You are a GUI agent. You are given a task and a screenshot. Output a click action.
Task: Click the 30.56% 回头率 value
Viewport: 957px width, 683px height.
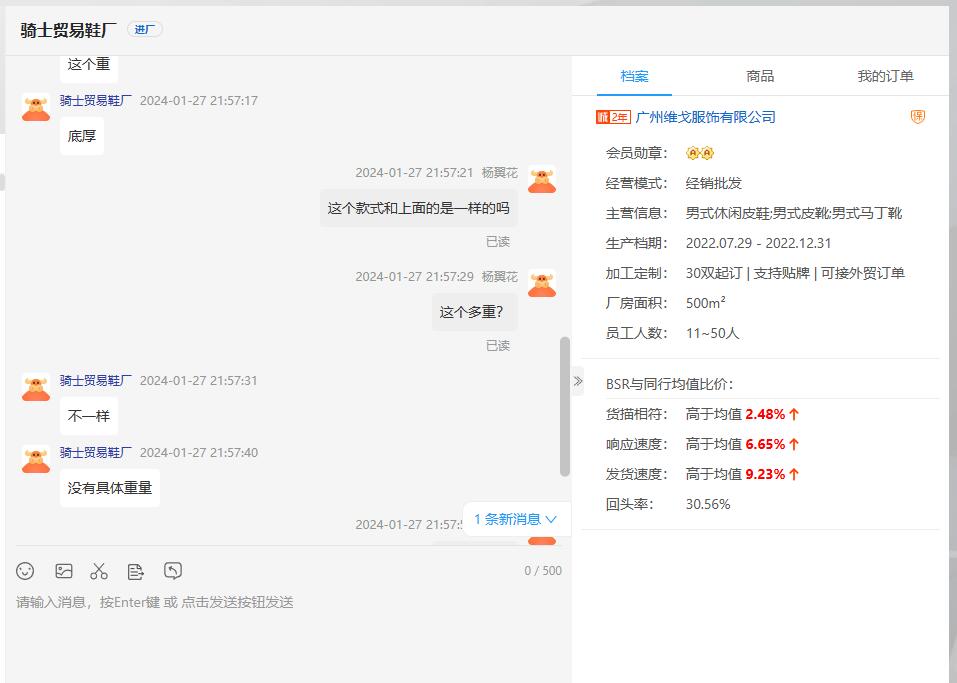708,504
